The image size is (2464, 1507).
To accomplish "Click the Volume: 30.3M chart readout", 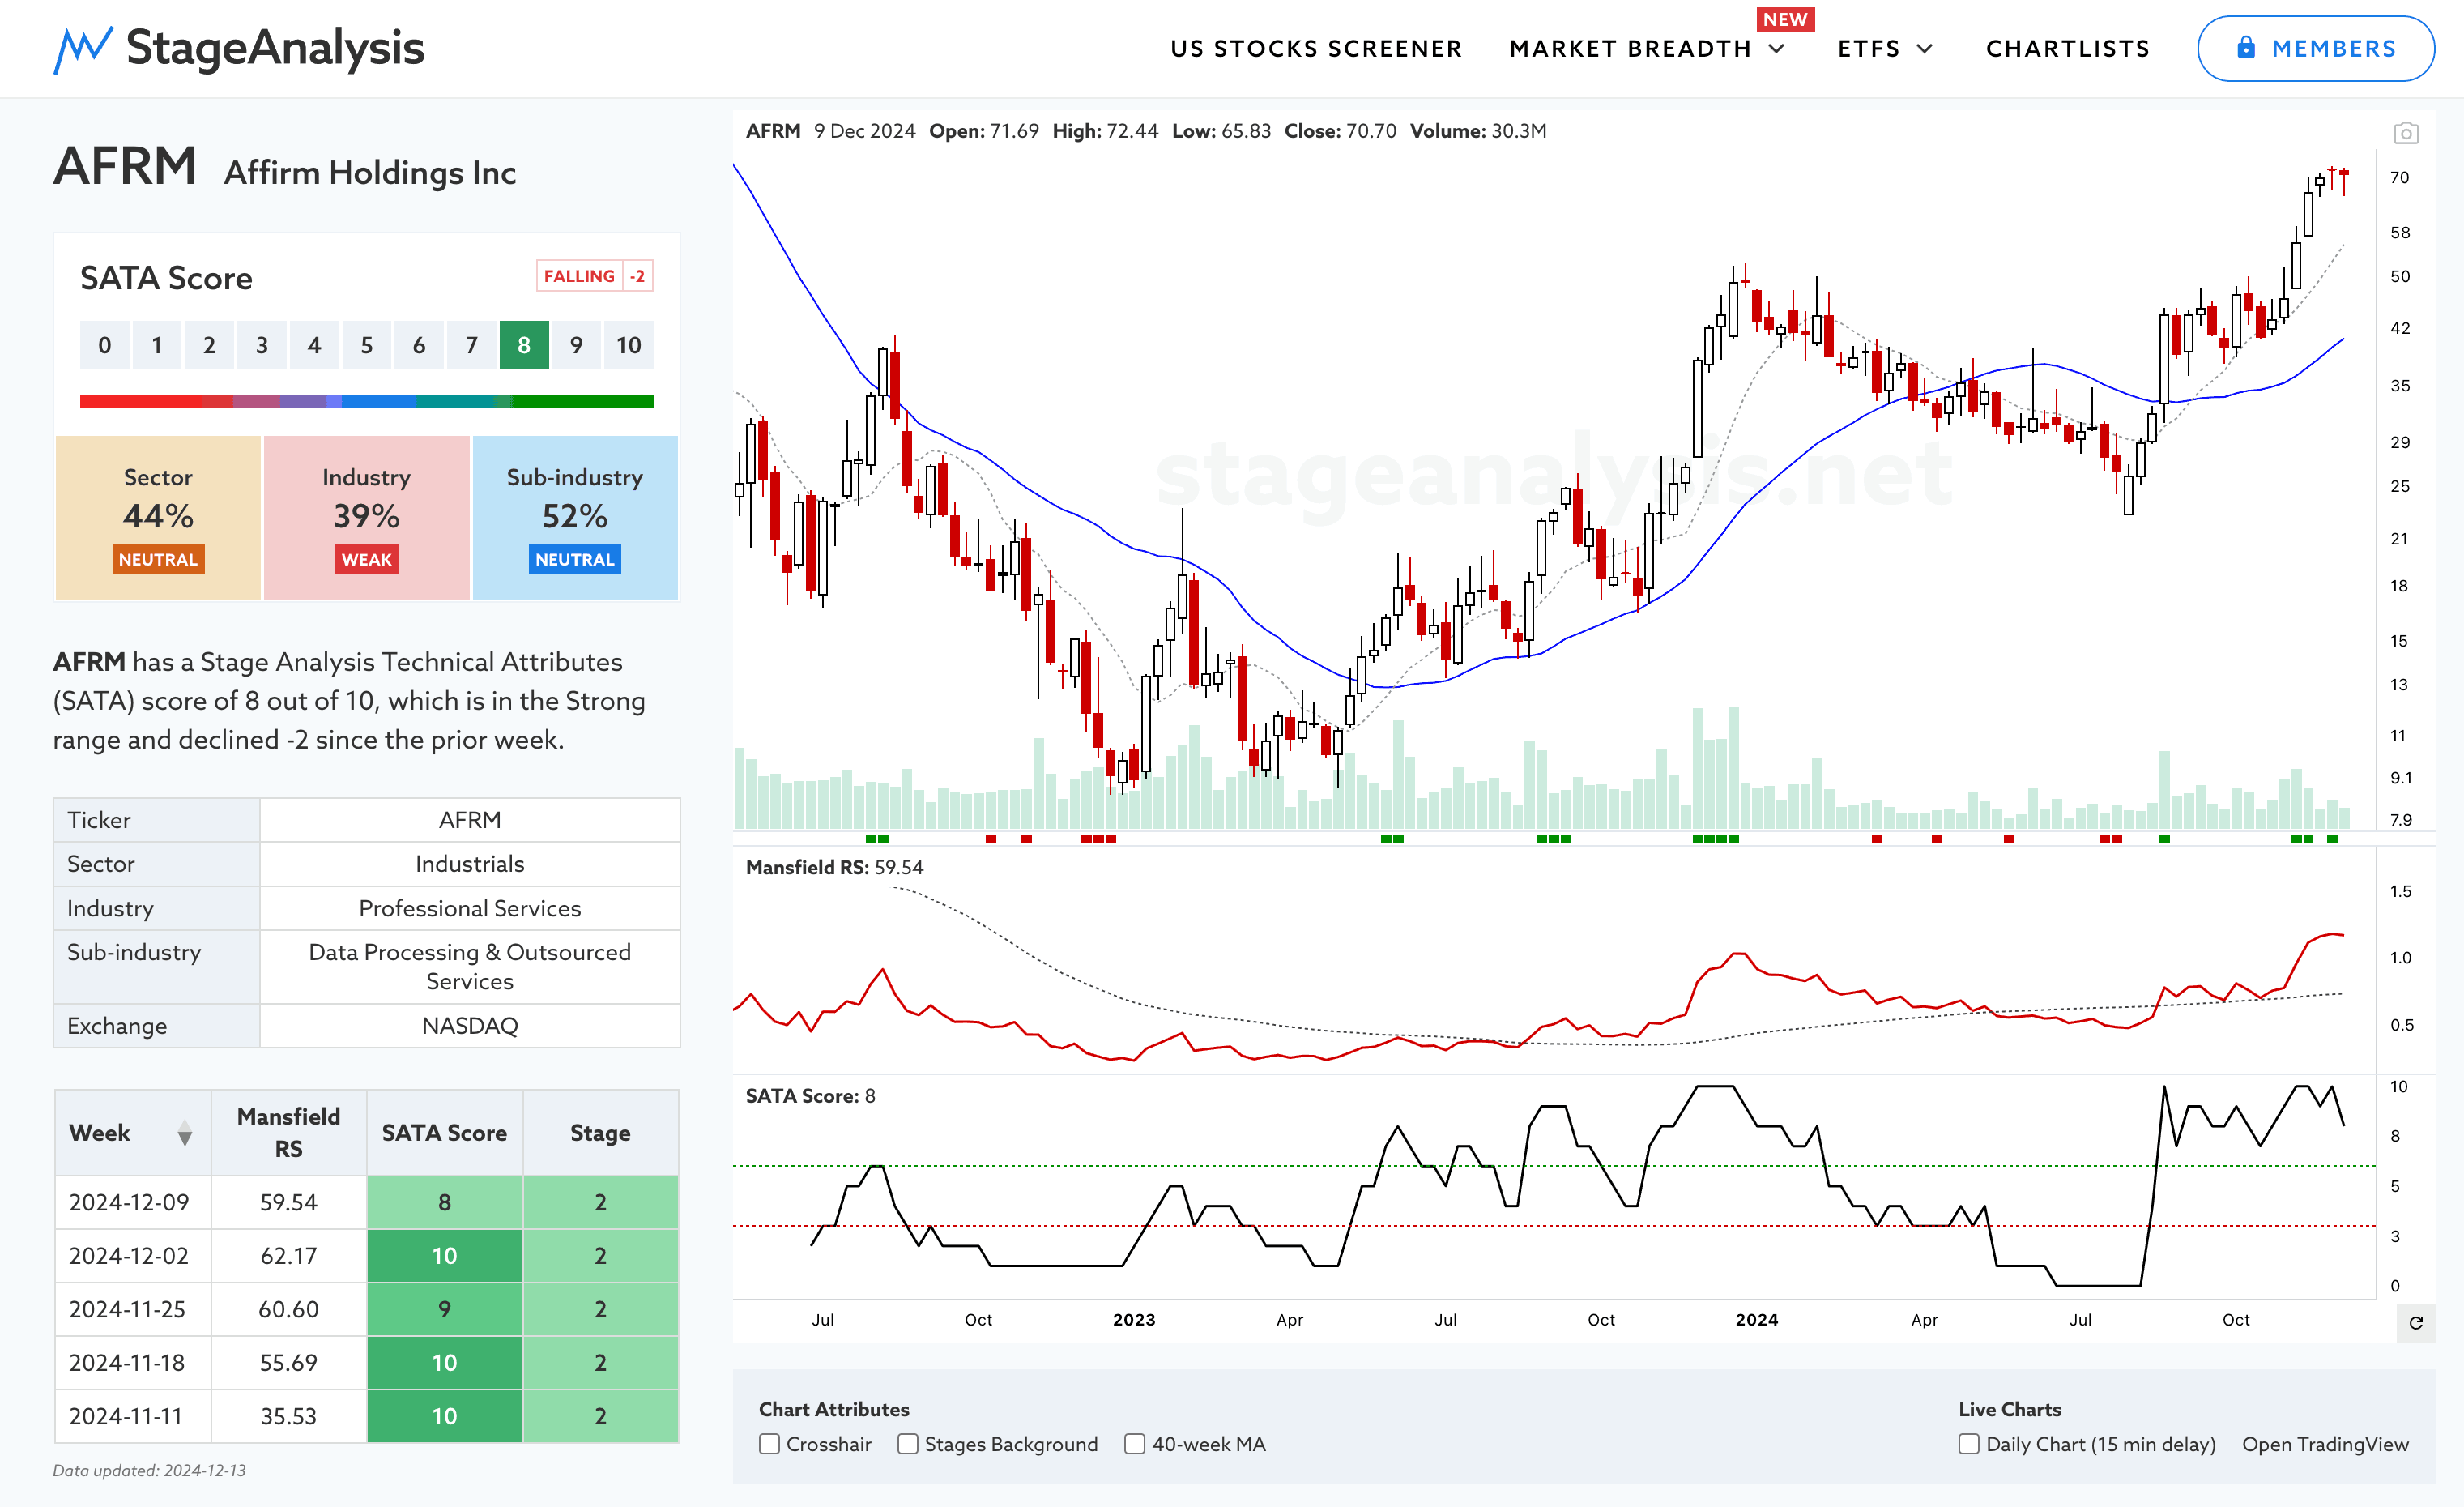I will coord(1478,131).
